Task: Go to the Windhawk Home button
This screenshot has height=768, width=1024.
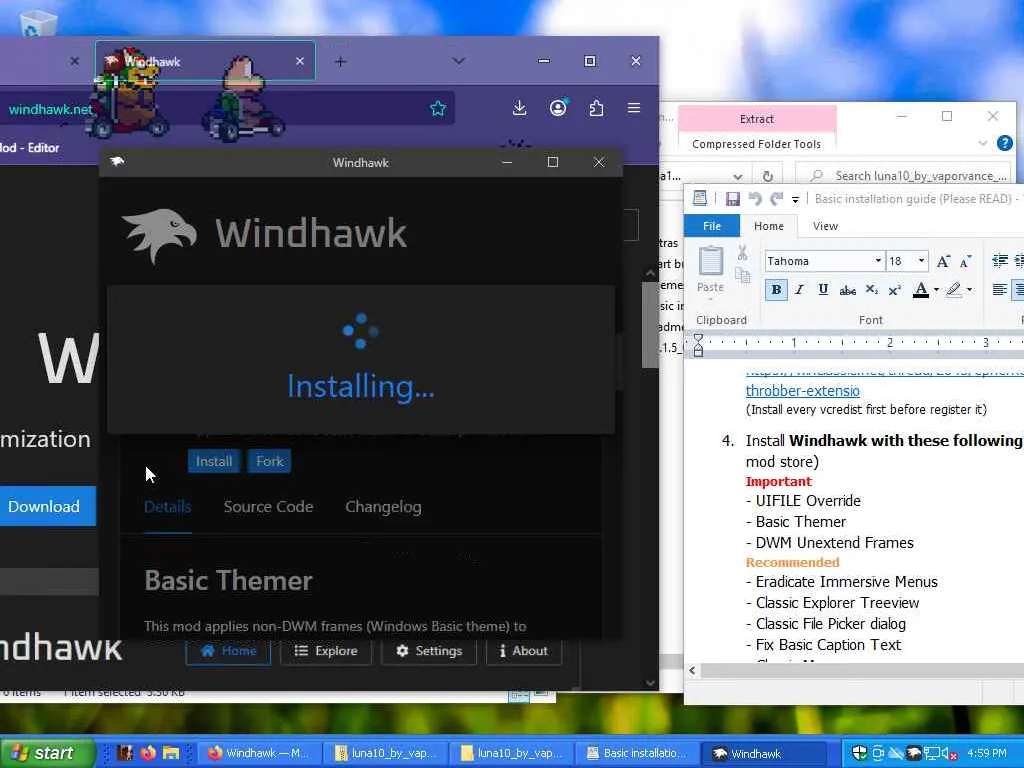Action: 228,651
